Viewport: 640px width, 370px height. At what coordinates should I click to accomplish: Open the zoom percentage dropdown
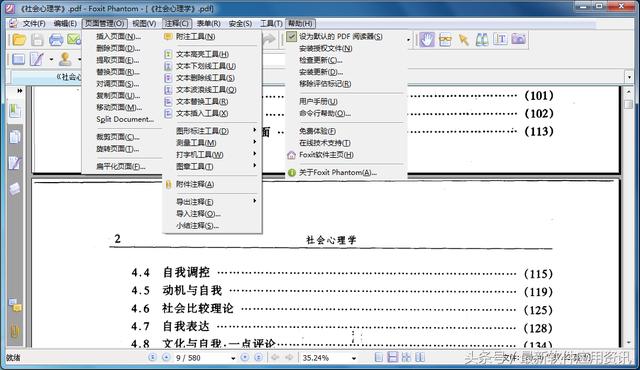(354, 358)
